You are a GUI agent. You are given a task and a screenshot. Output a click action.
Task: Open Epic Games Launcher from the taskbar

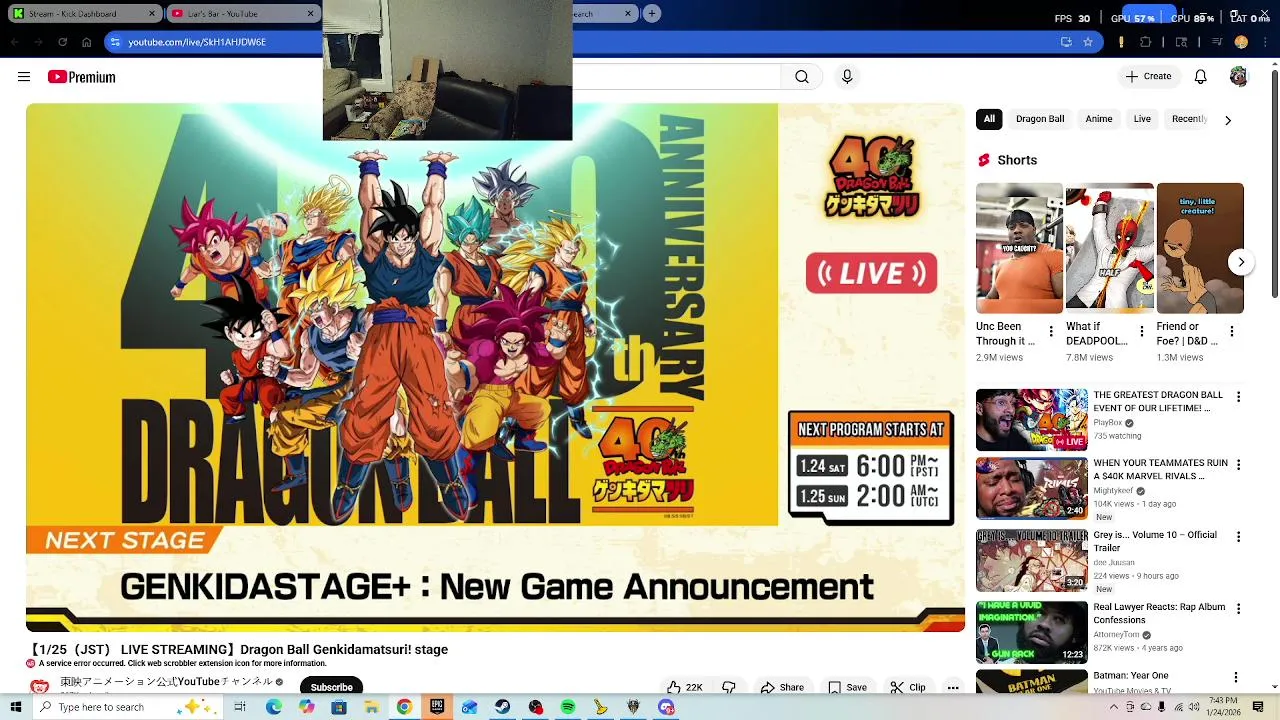click(x=436, y=707)
